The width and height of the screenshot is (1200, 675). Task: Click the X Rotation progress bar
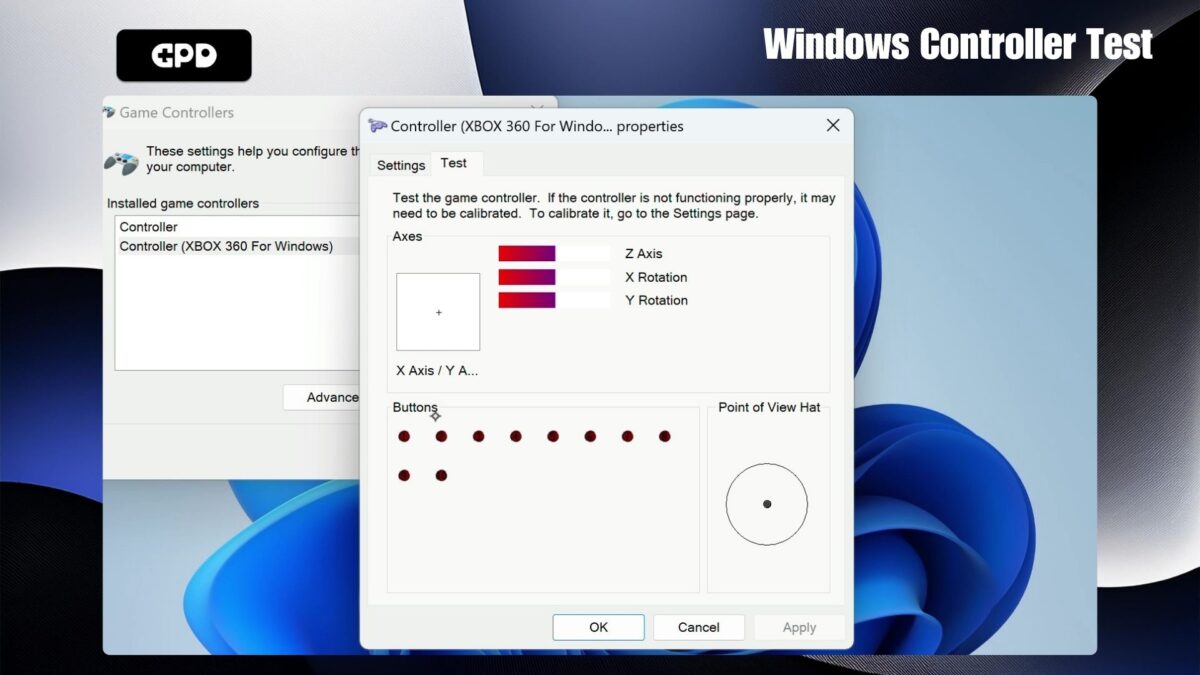point(553,277)
